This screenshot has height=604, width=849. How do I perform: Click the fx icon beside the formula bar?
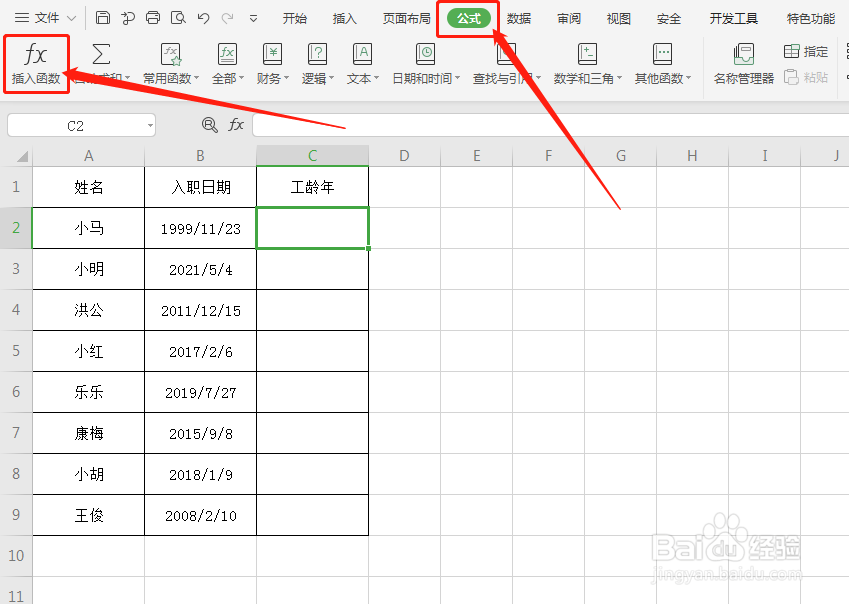(235, 125)
